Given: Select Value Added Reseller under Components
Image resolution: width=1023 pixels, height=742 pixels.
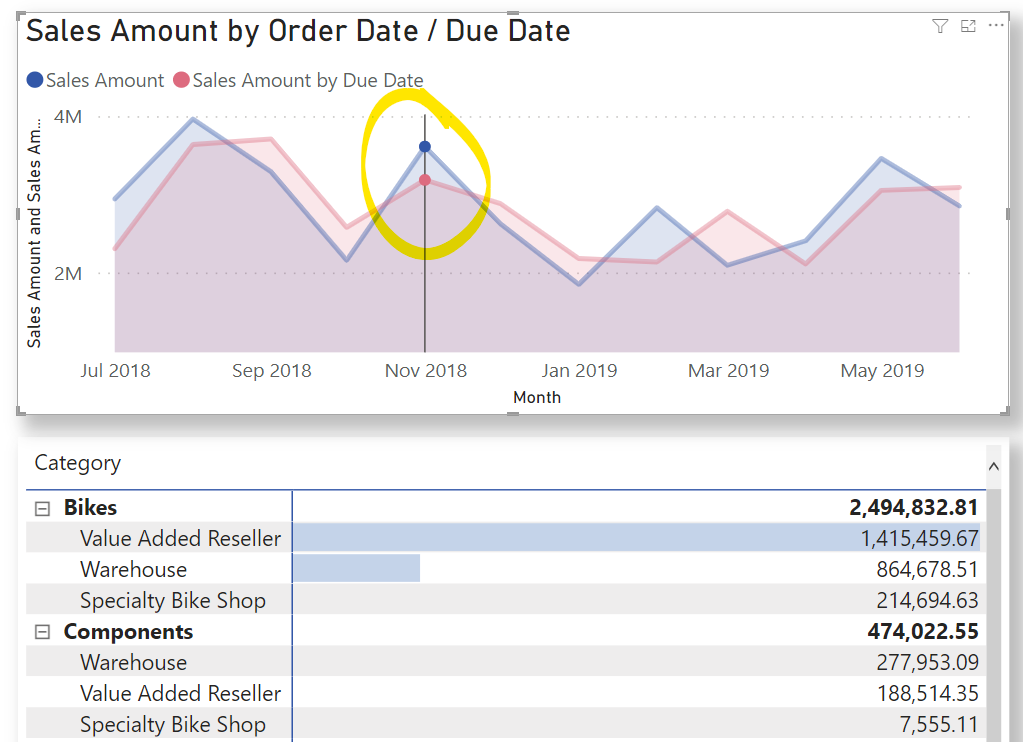Looking at the screenshot, I should (181, 693).
